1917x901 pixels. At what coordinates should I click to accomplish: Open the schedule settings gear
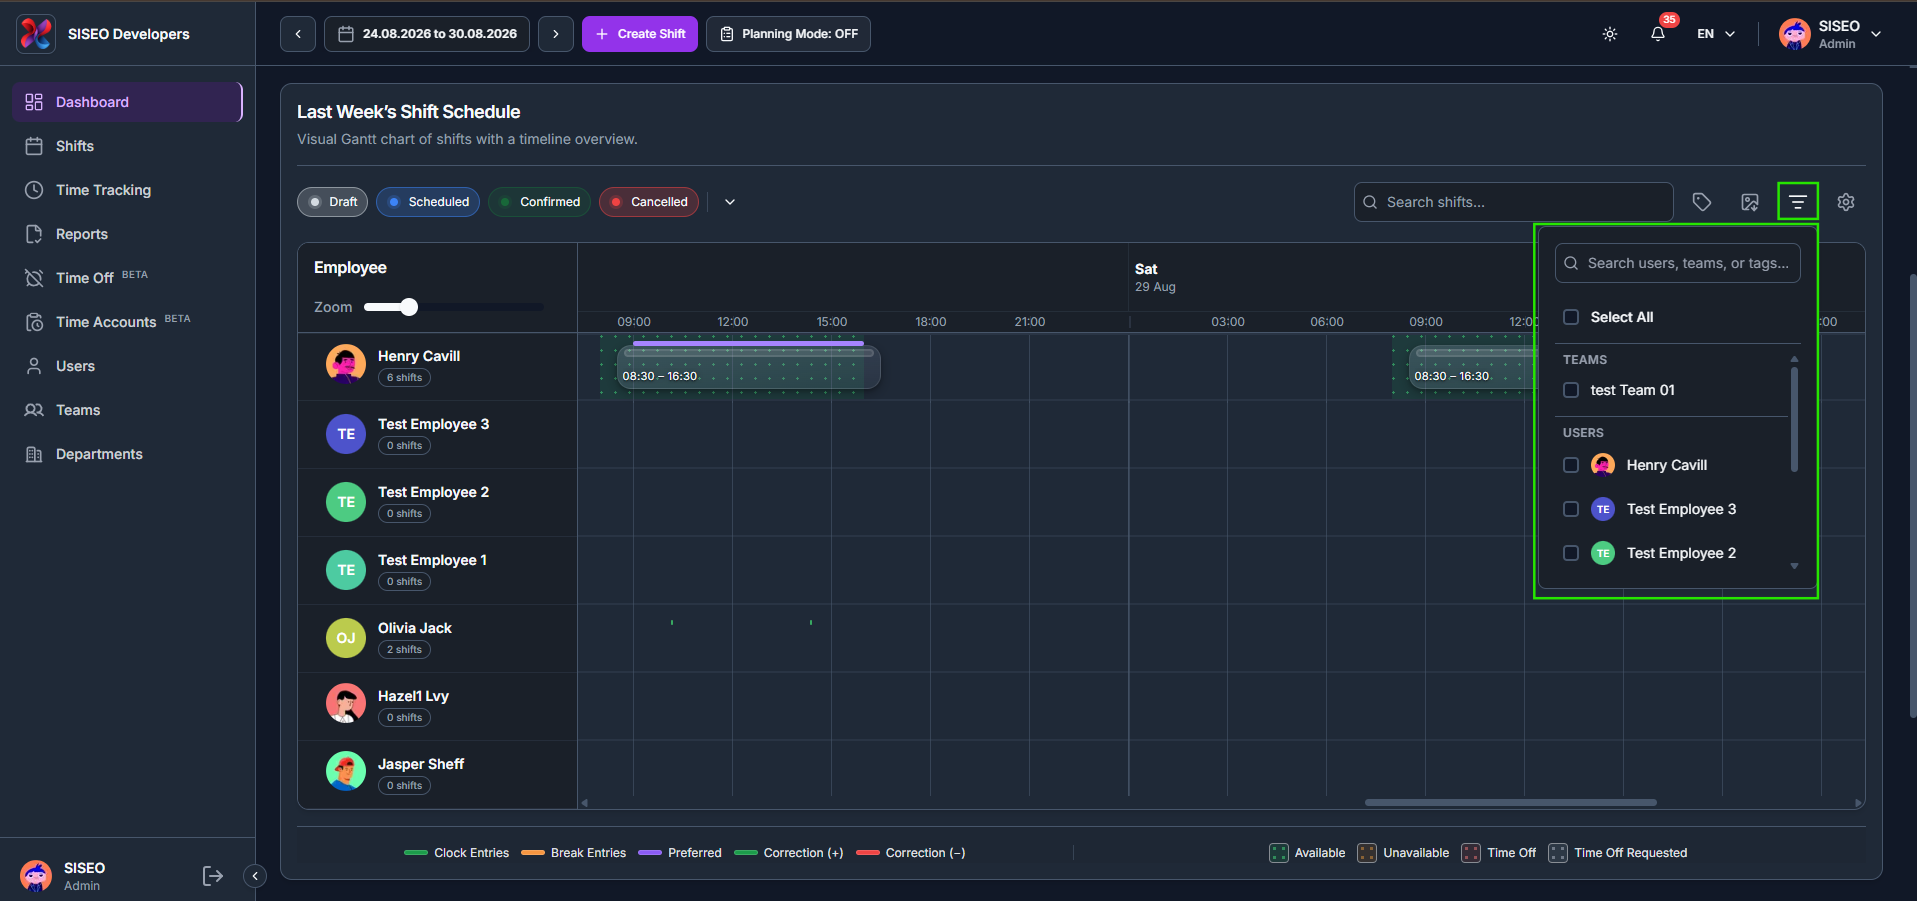pos(1845,202)
